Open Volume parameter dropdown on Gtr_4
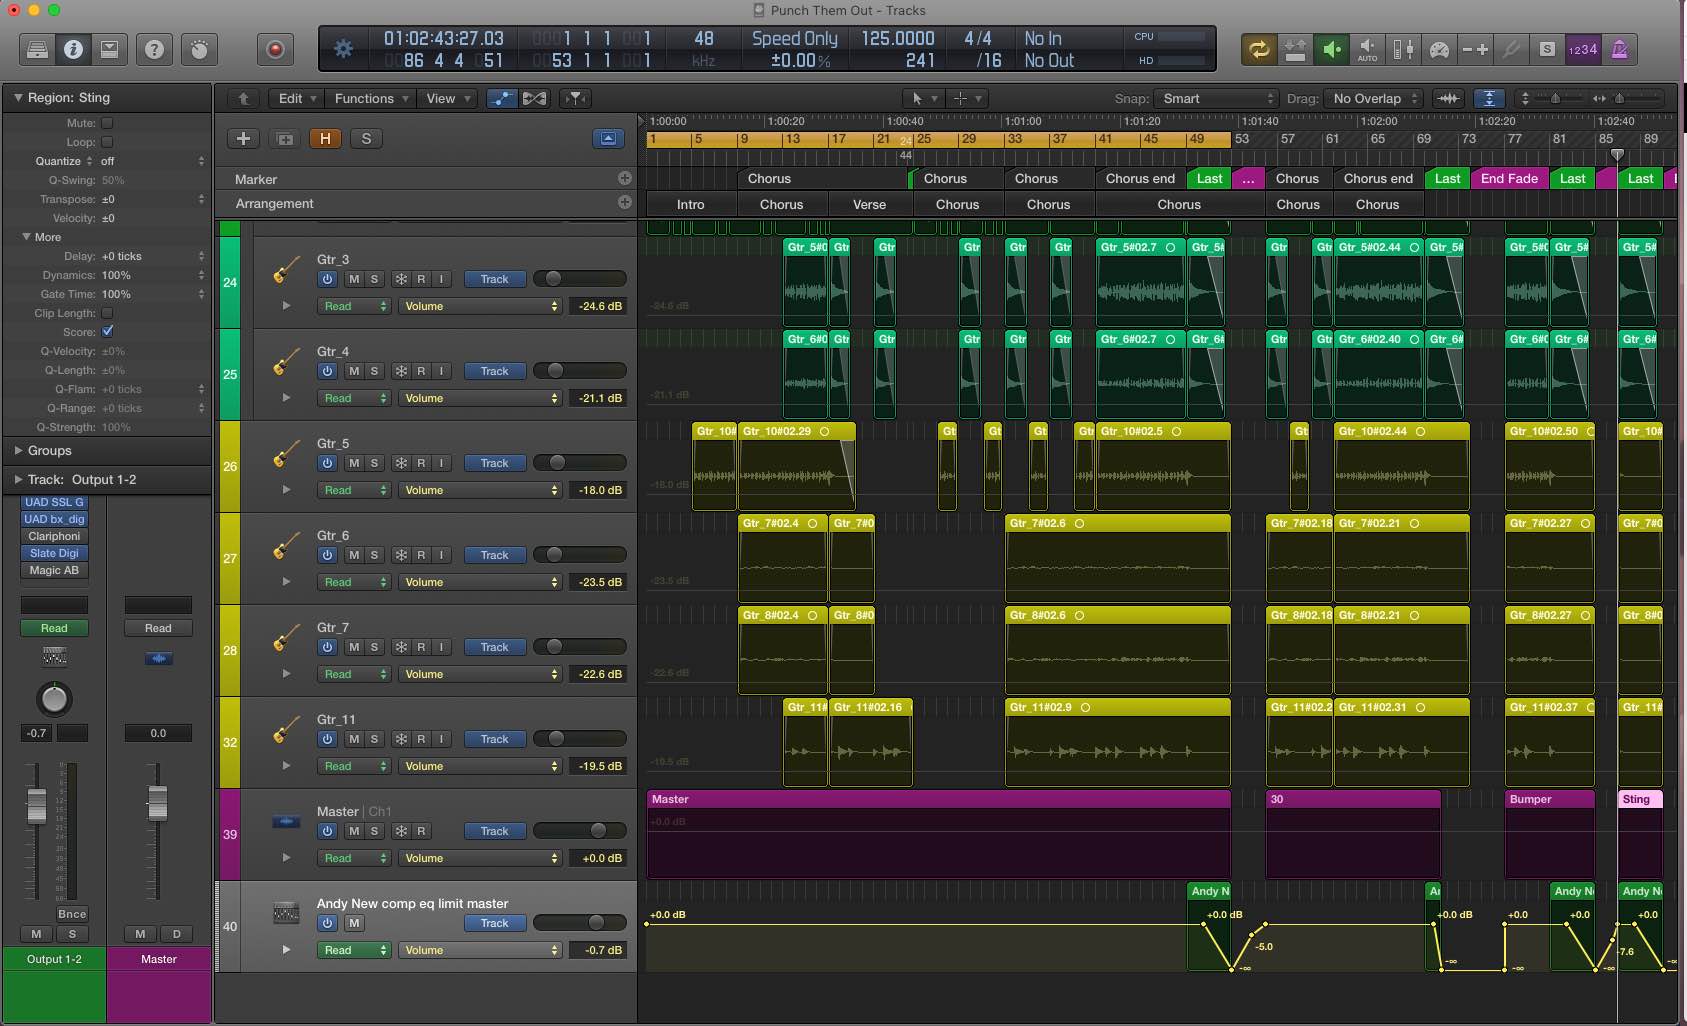The height and width of the screenshot is (1026, 1687). click(481, 398)
